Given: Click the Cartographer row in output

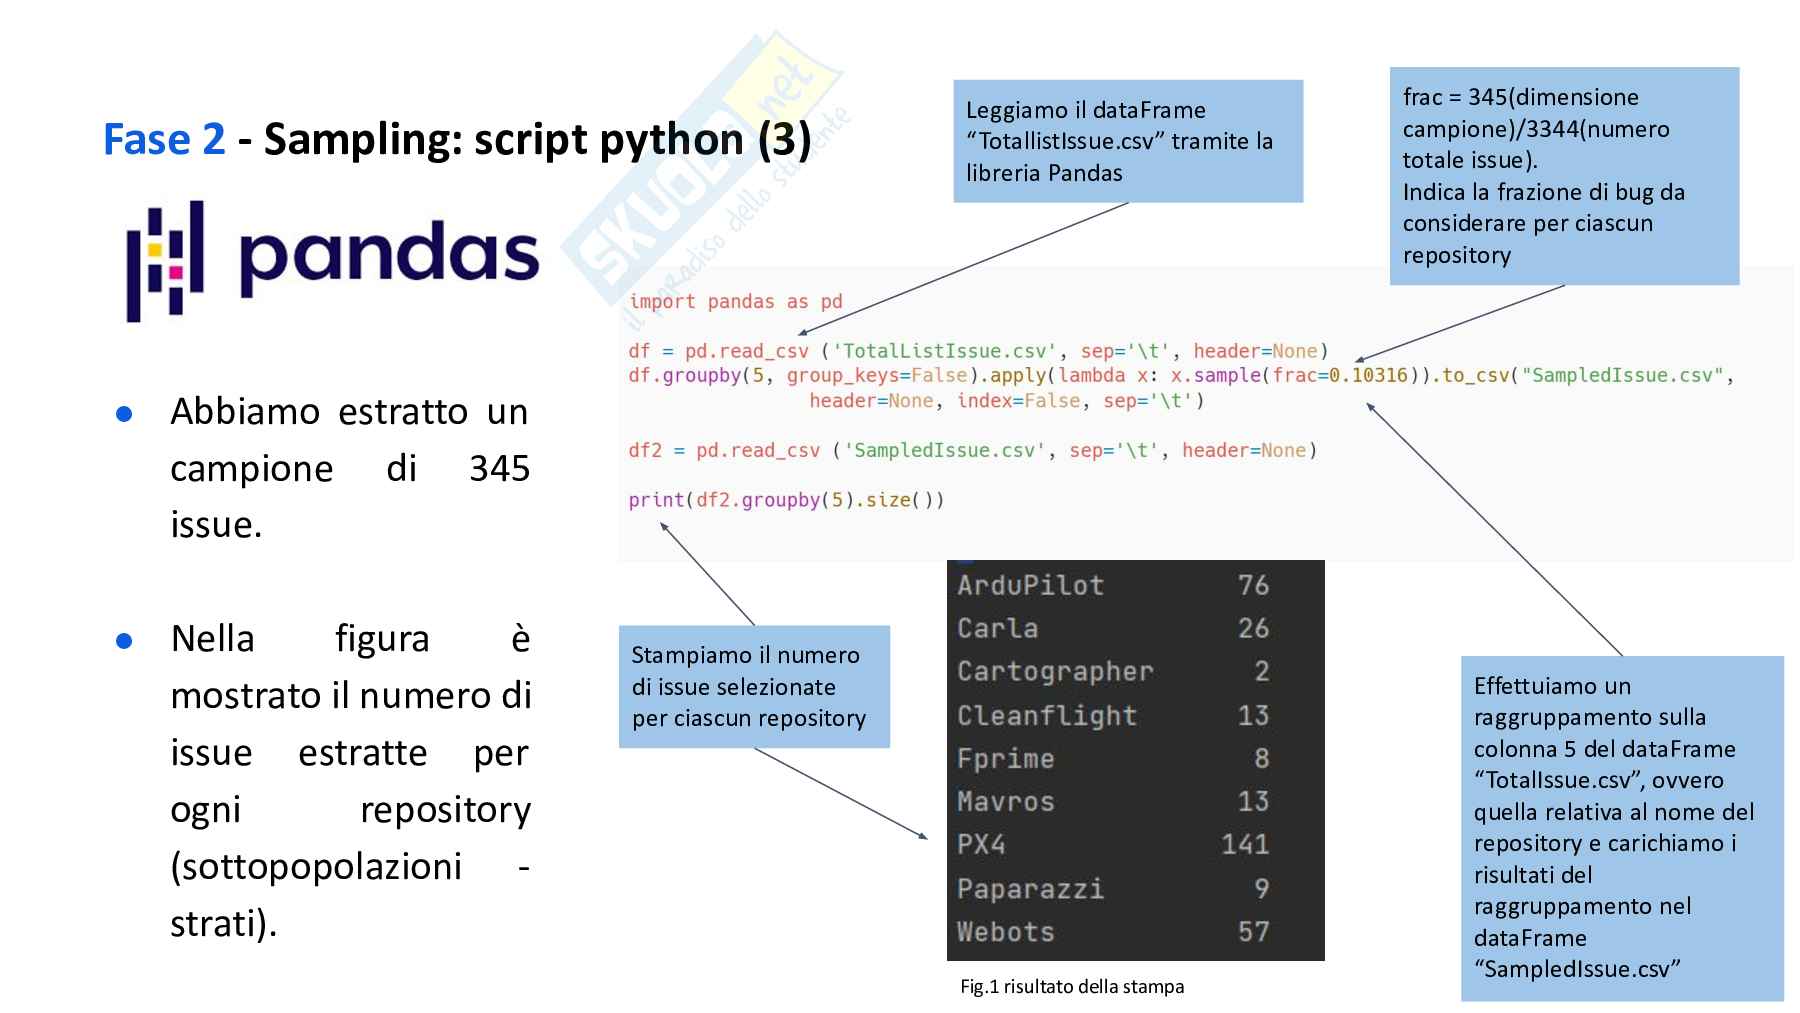Looking at the screenshot, I should (1112, 671).
